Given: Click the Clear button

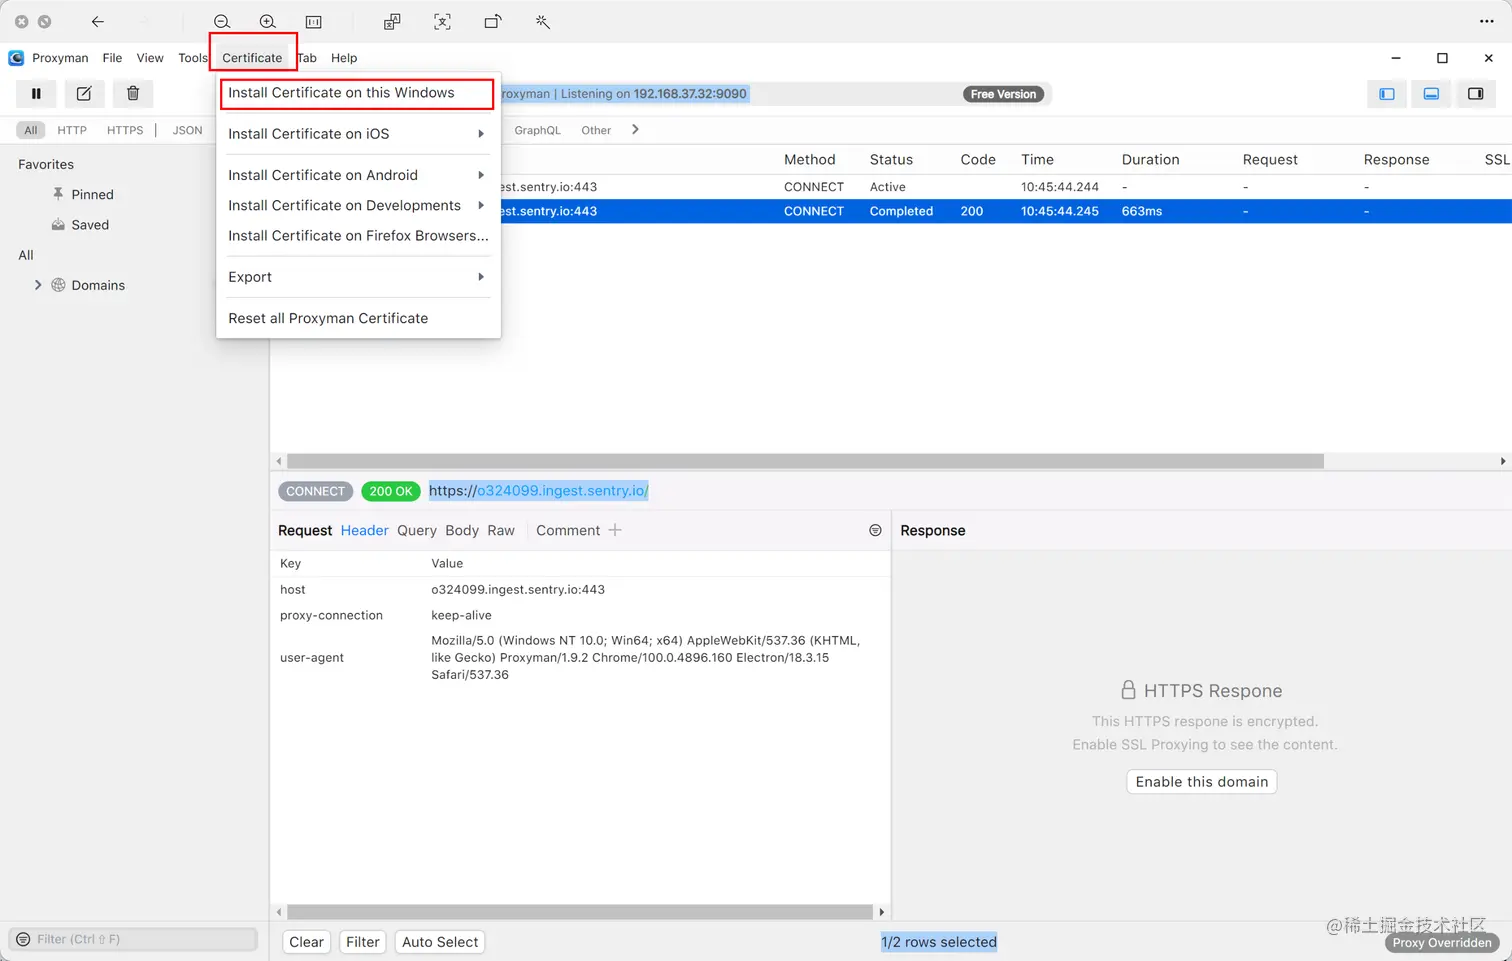Looking at the screenshot, I should (x=306, y=942).
